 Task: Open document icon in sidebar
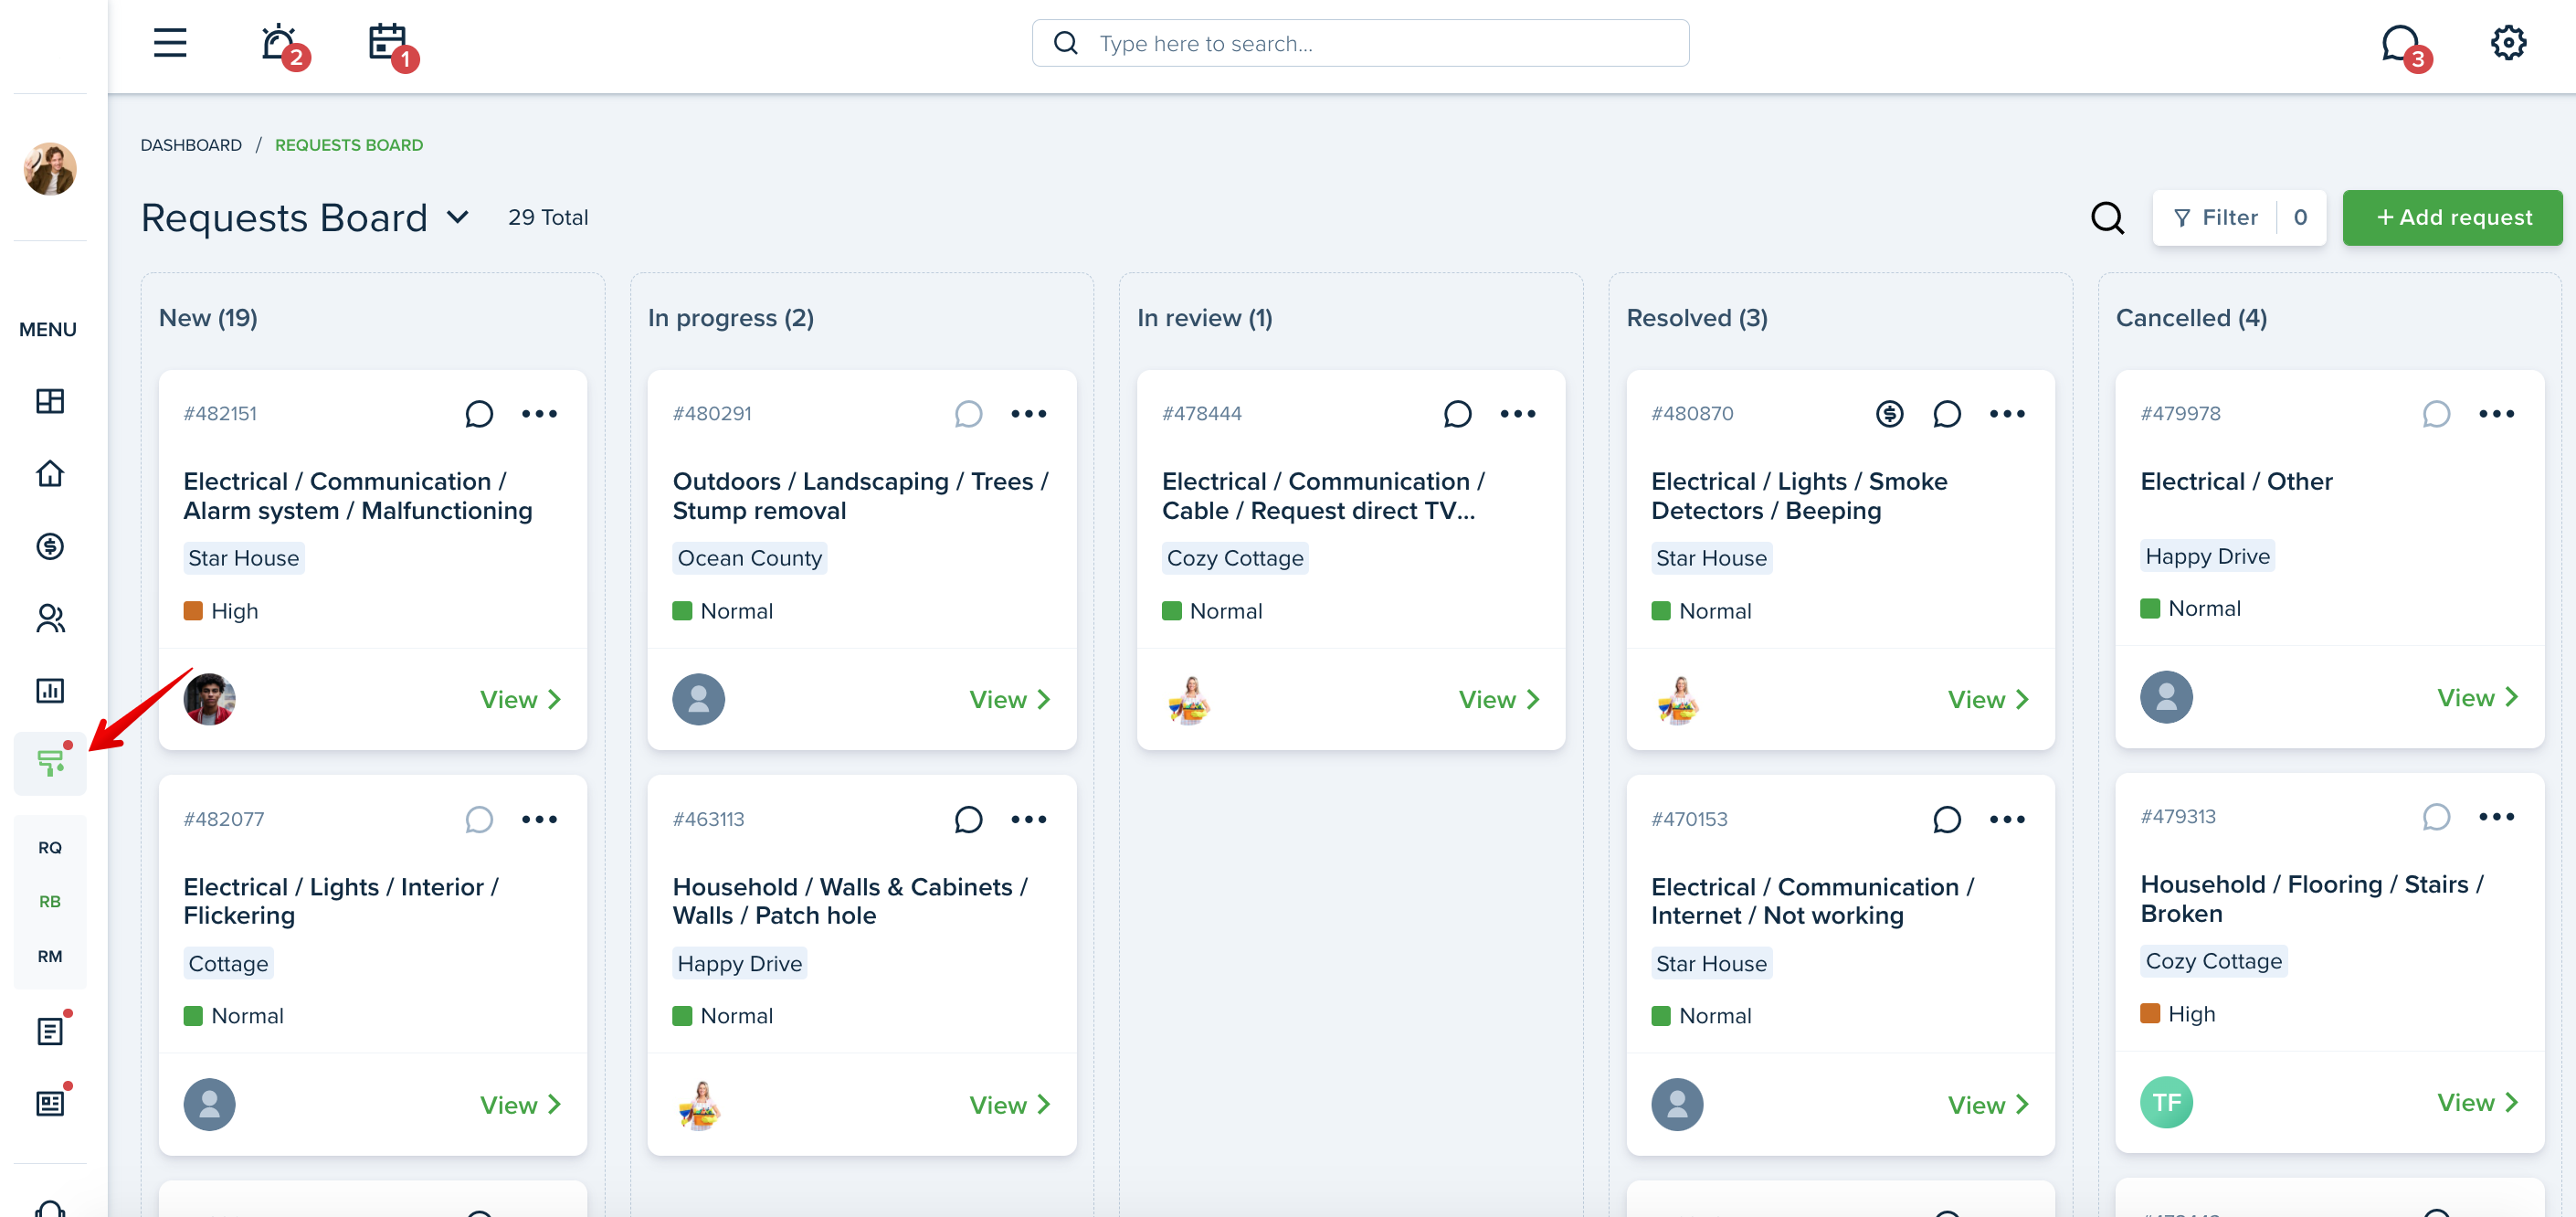(x=50, y=1030)
